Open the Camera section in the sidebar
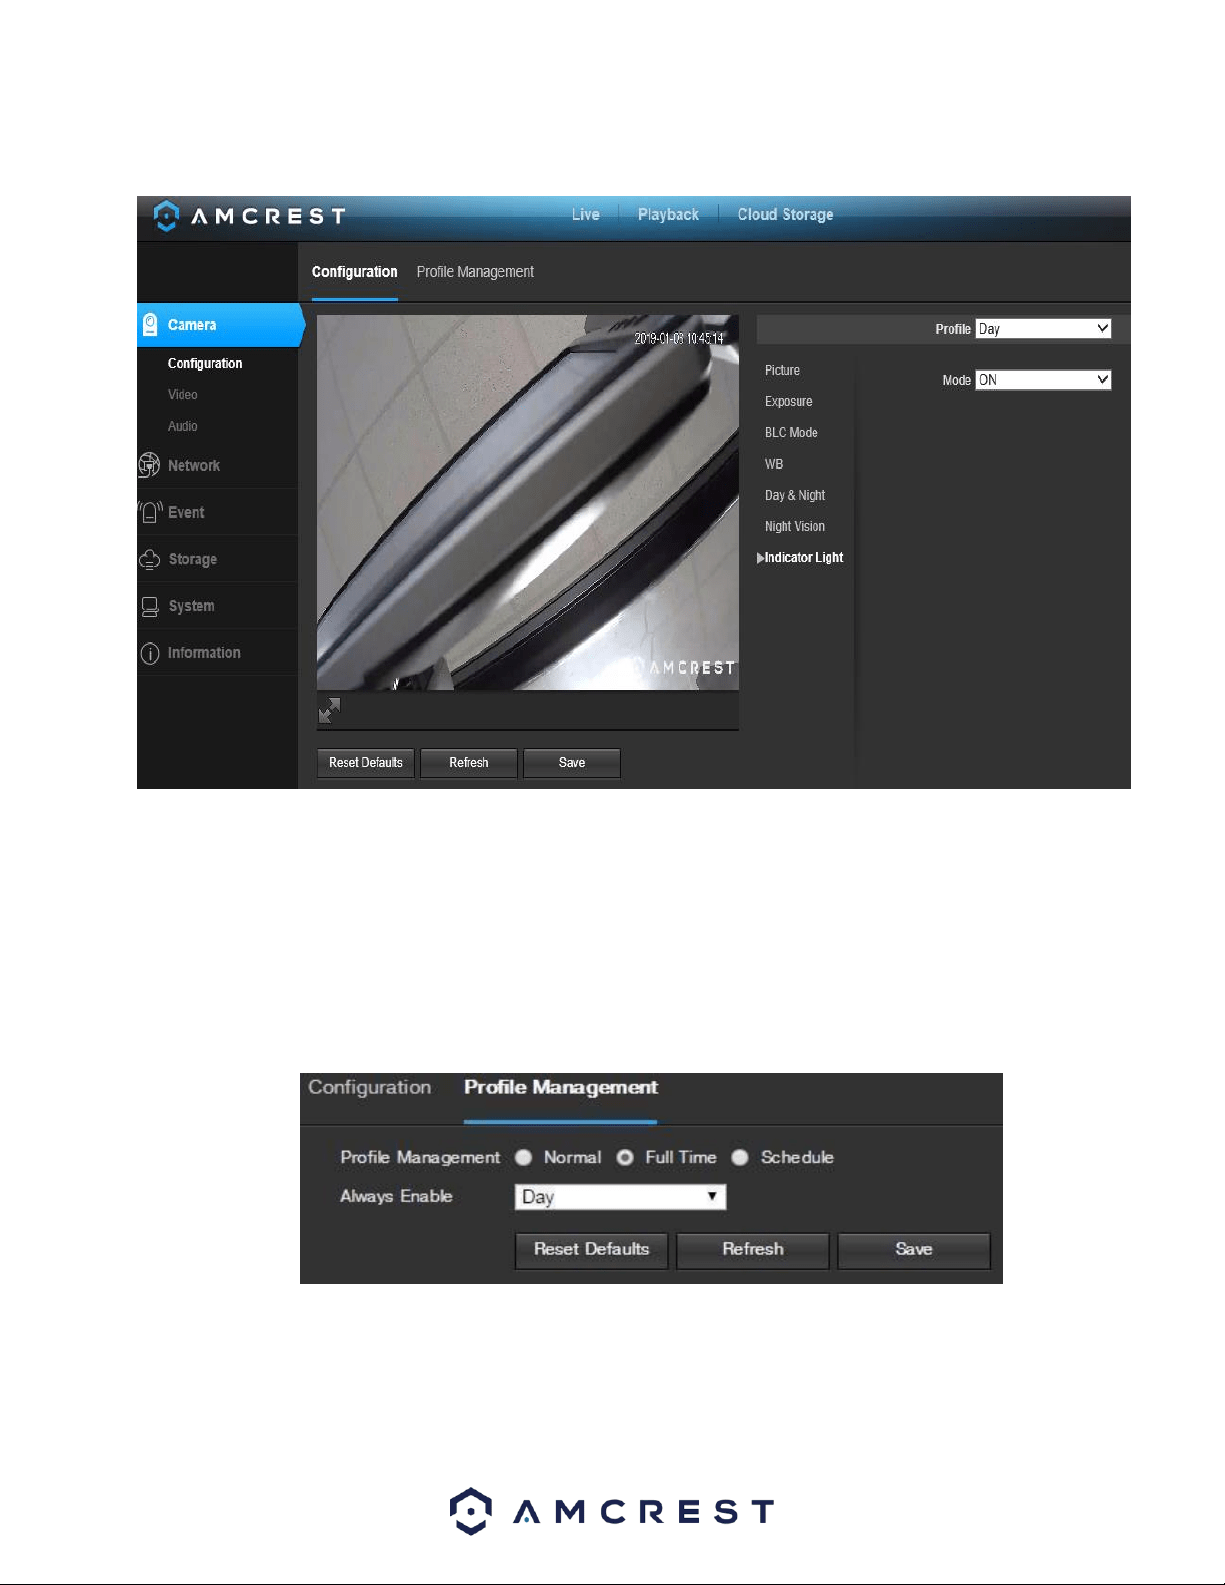Viewport: 1225px width, 1585px height. pos(220,325)
